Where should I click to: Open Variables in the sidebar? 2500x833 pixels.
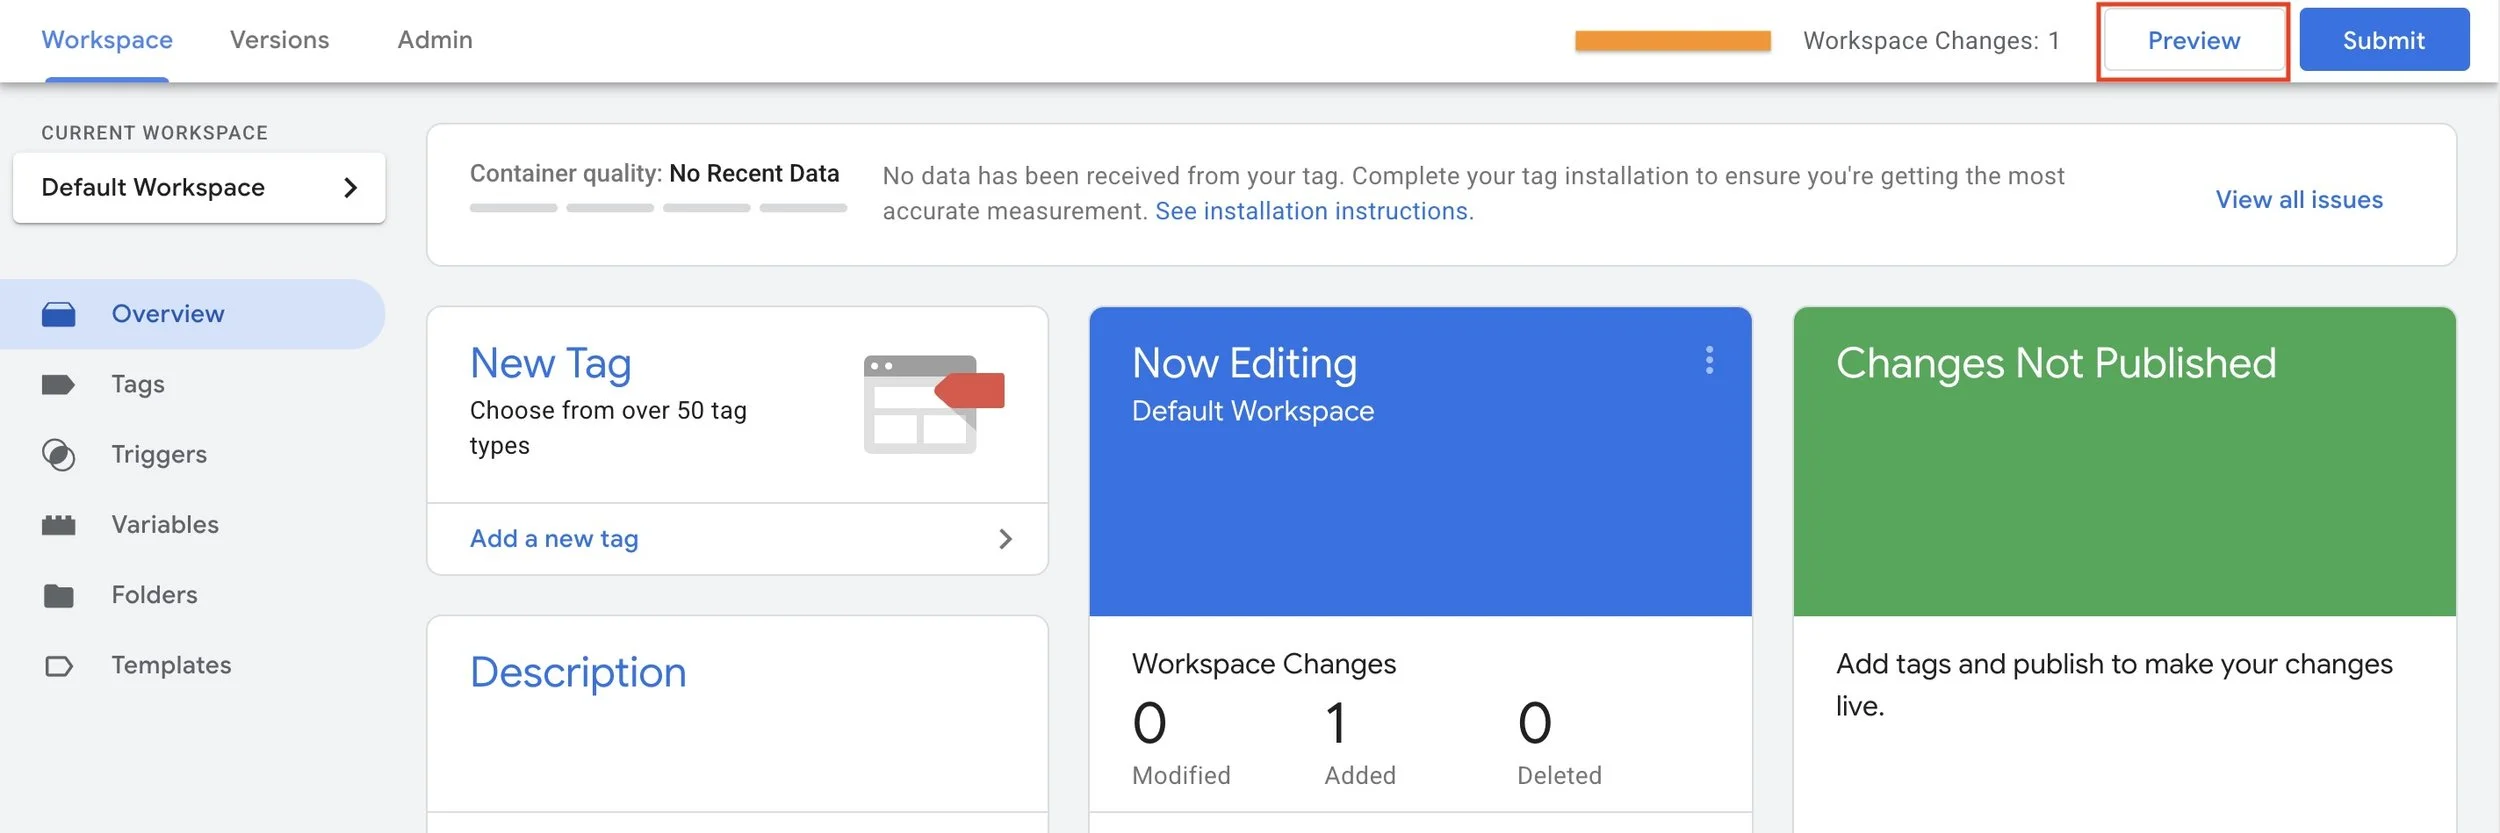click(192, 525)
